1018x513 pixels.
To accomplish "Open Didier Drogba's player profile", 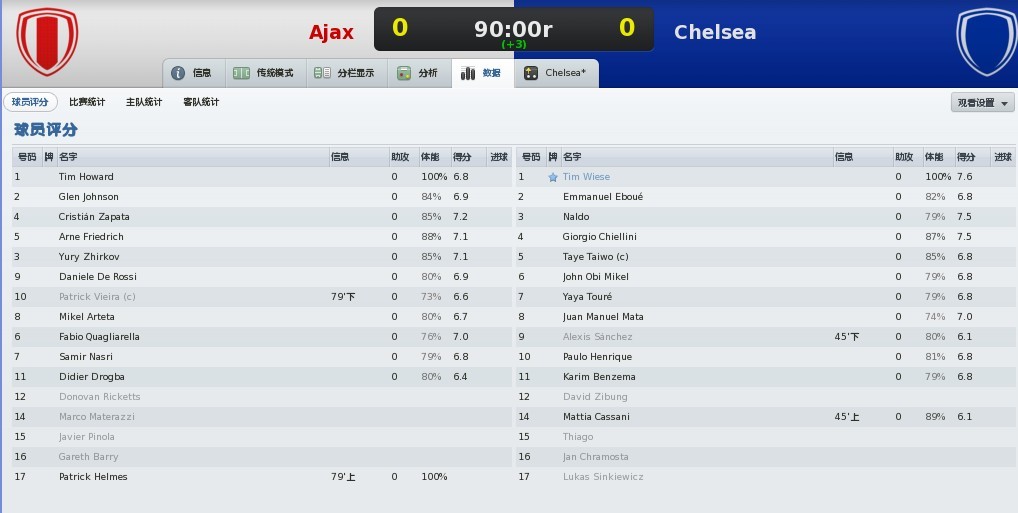I will point(92,377).
